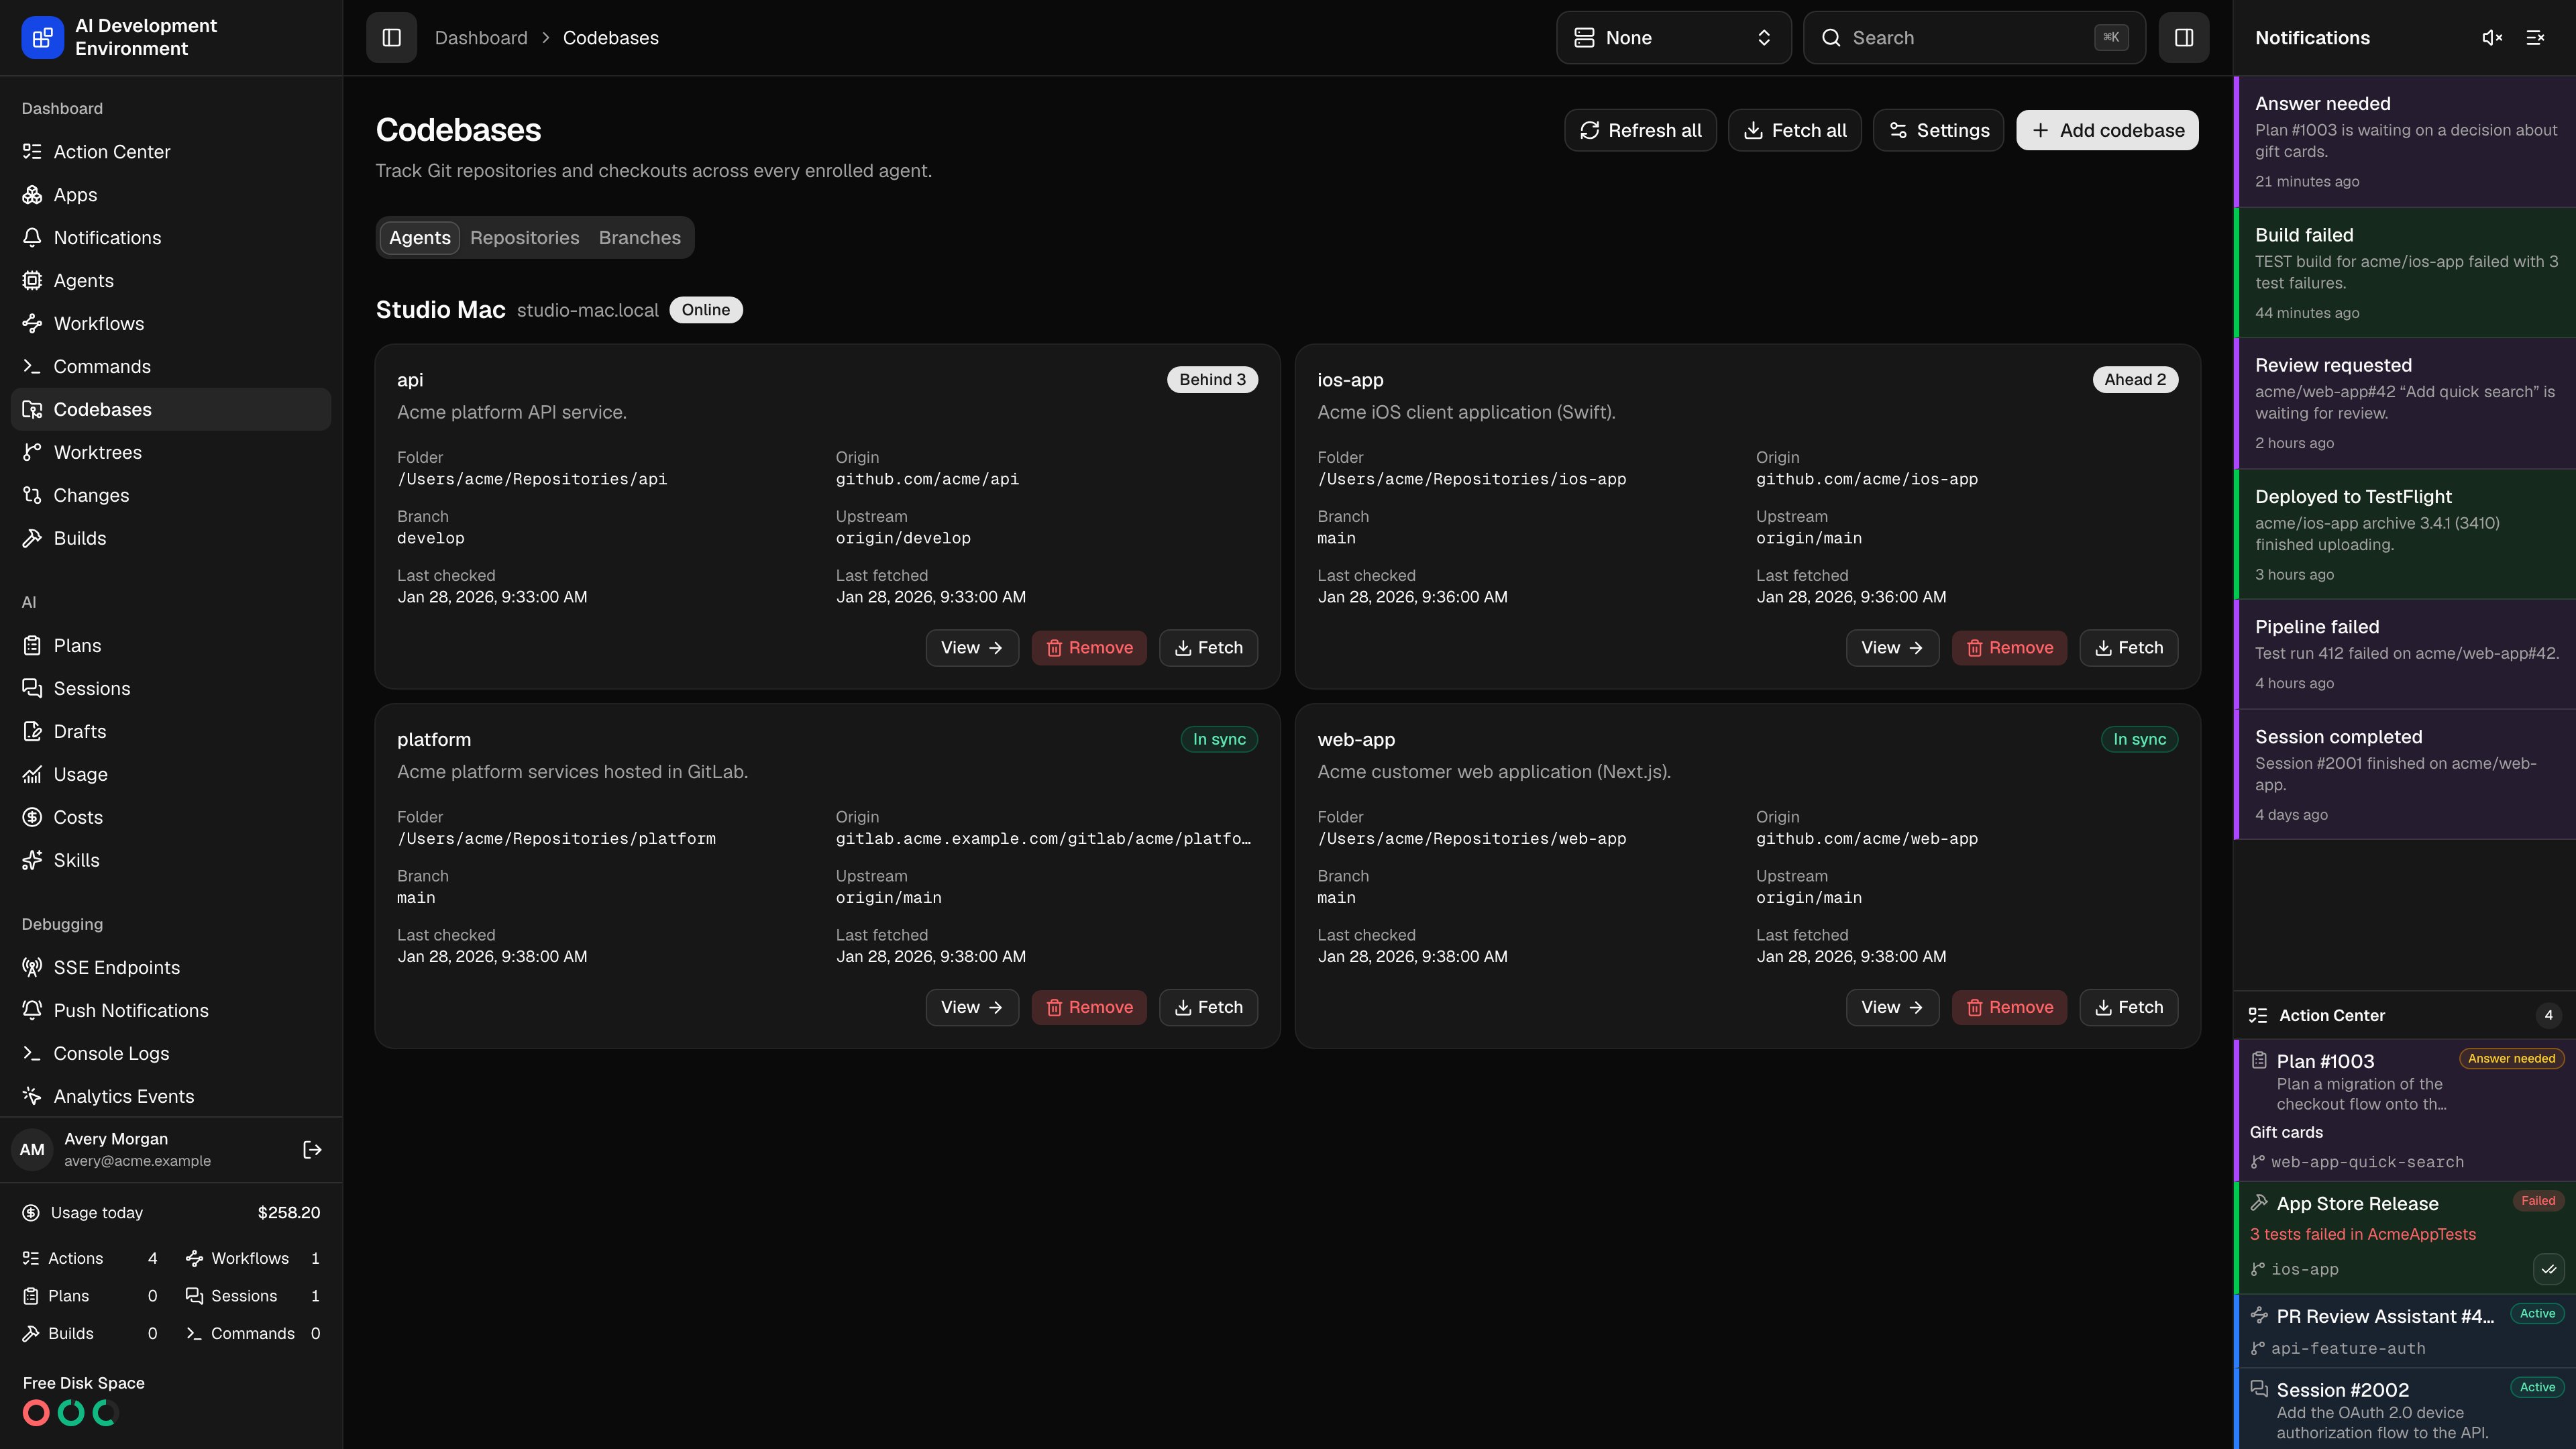Click Behind 3 badge on api card

tap(1212, 380)
